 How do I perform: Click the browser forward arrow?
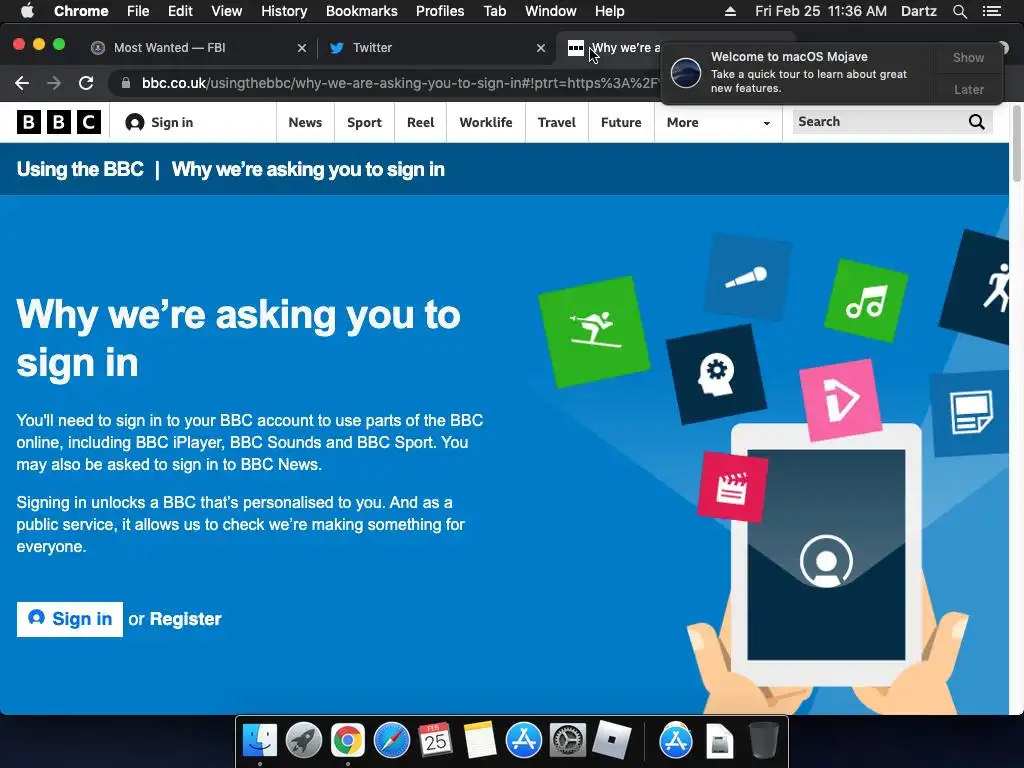point(54,83)
